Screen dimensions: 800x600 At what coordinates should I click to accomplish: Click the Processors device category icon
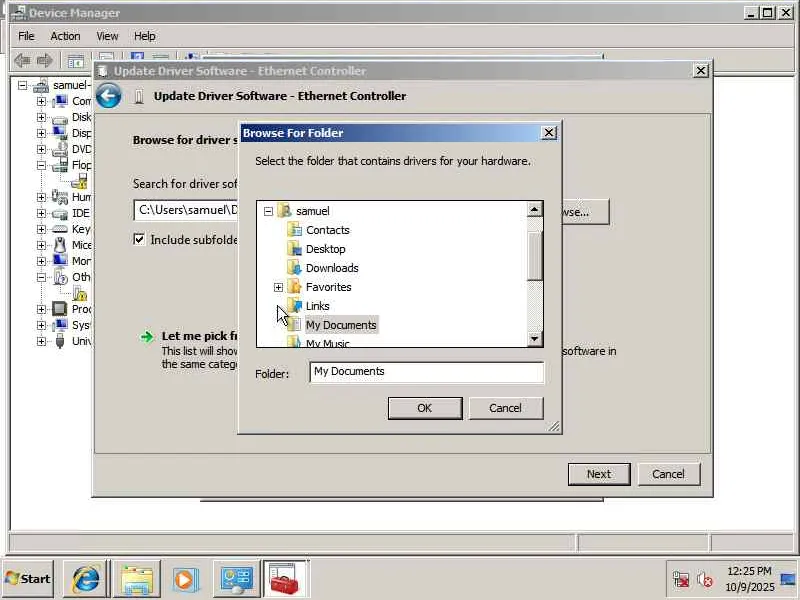tap(60, 309)
